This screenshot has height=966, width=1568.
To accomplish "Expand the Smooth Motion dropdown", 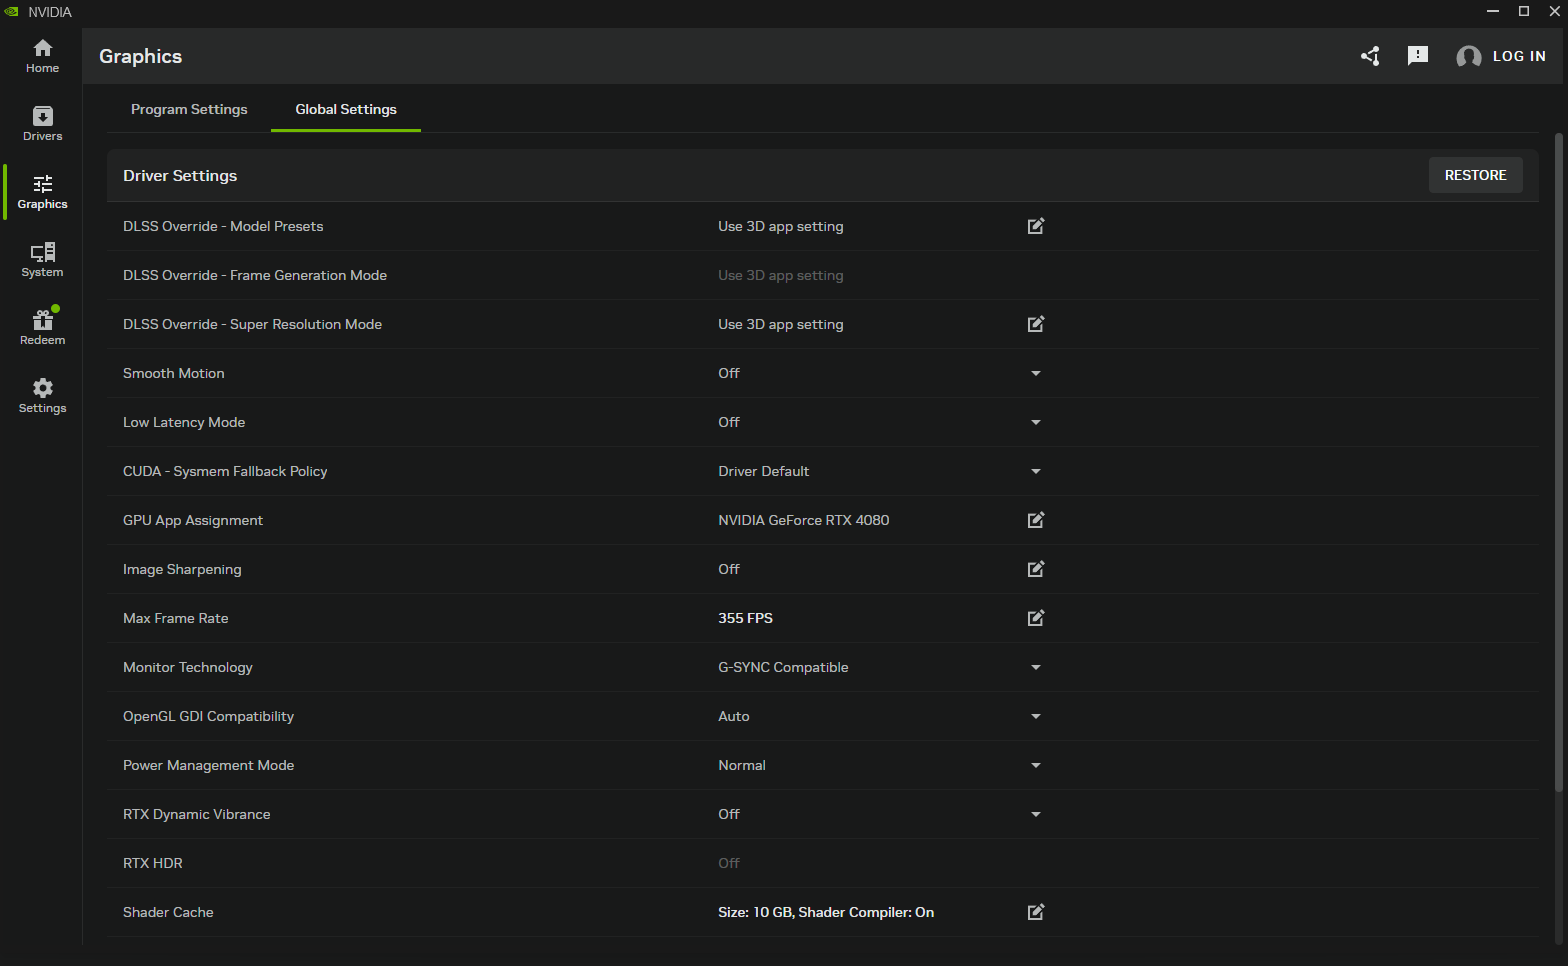I will [1036, 373].
